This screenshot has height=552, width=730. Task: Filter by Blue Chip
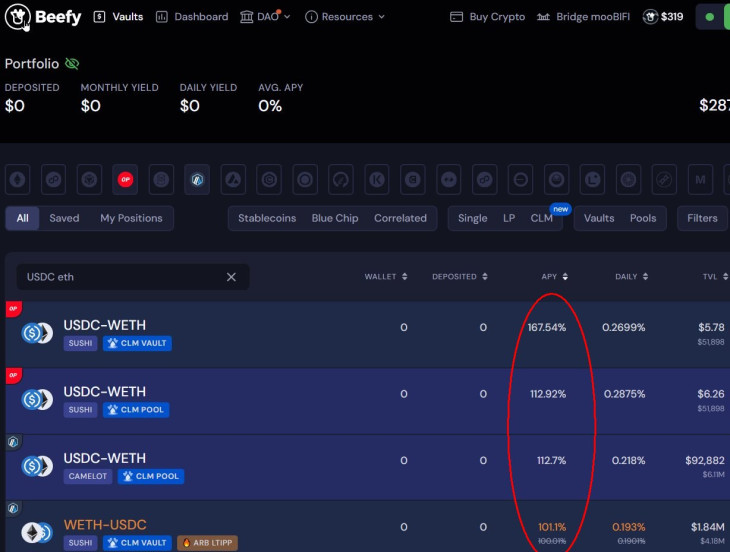coord(335,218)
